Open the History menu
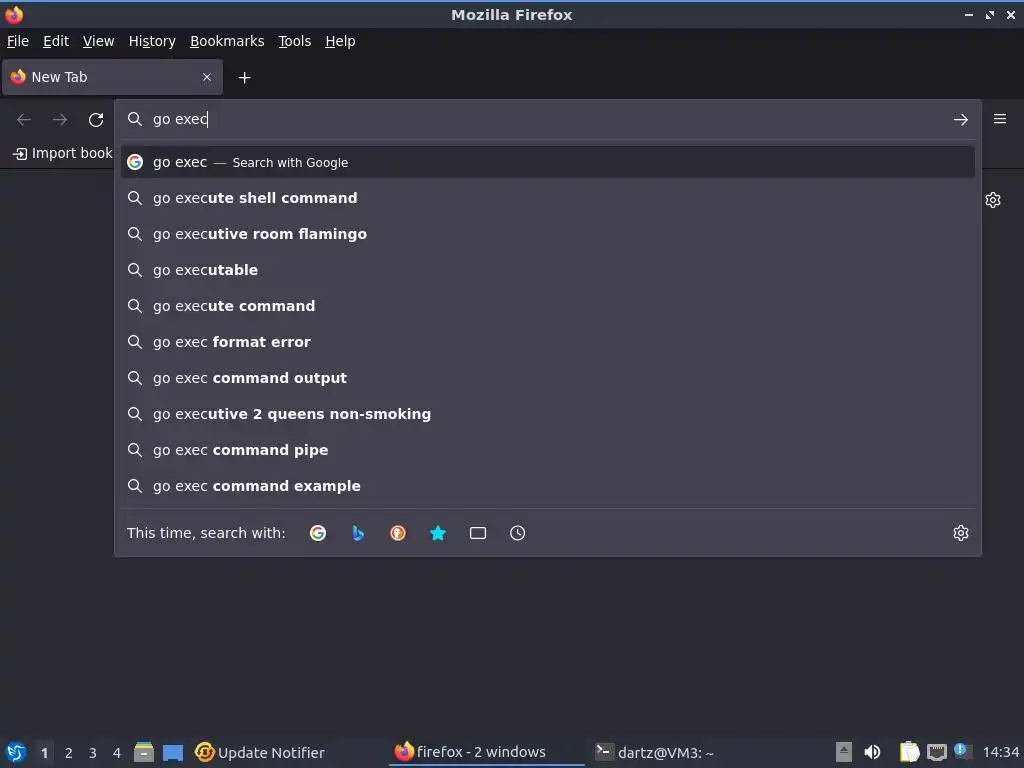This screenshot has width=1024, height=768. pyautogui.click(x=152, y=41)
